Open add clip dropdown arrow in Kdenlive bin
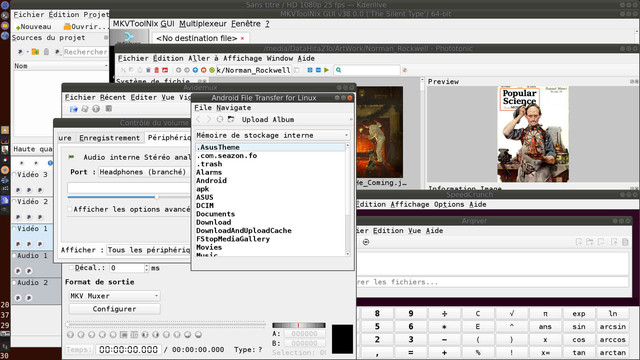640x360 pixels. [x=27, y=52]
